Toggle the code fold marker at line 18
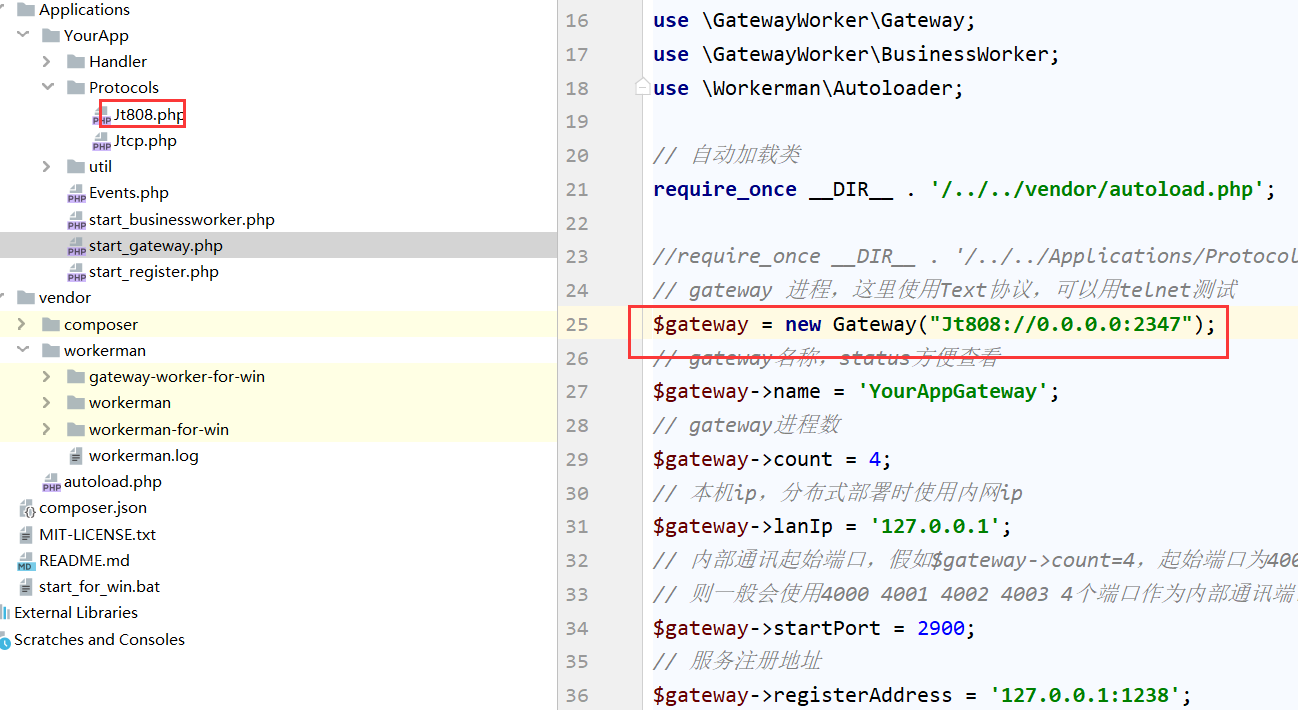Image resolution: width=1298 pixels, height=710 pixels. pyautogui.click(x=642, y=88)
